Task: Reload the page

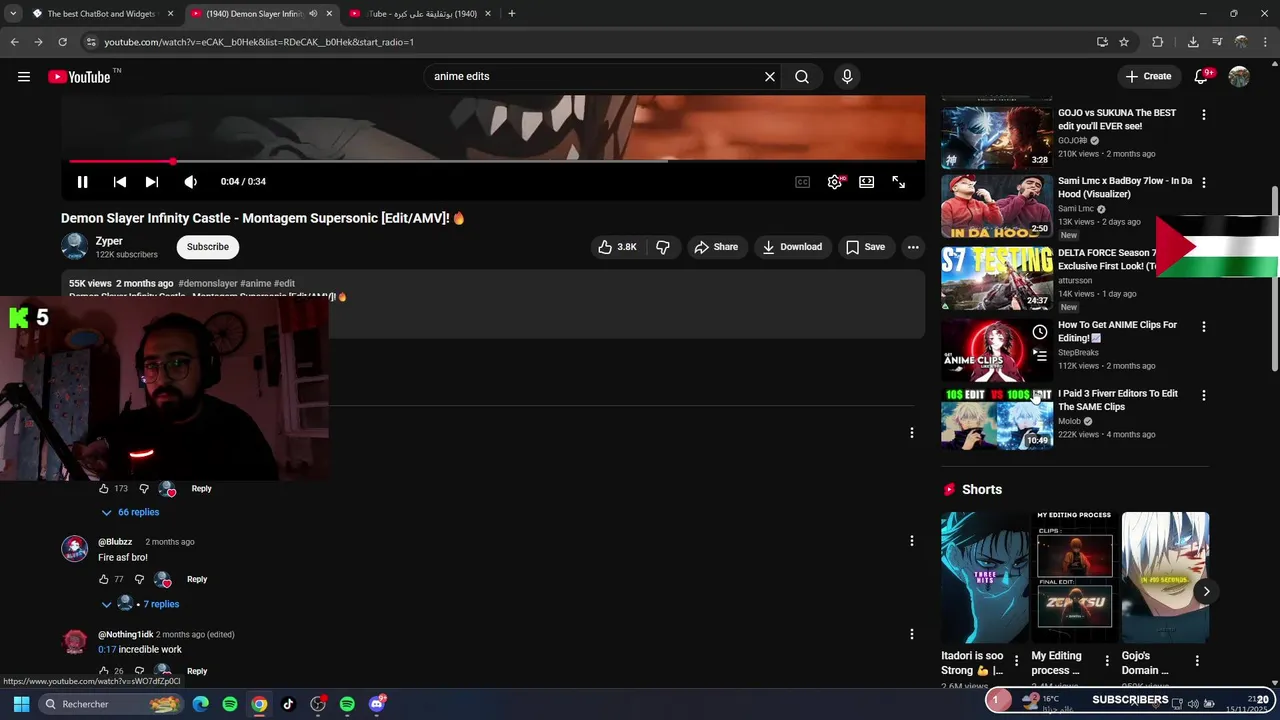Action: (62, 42)
